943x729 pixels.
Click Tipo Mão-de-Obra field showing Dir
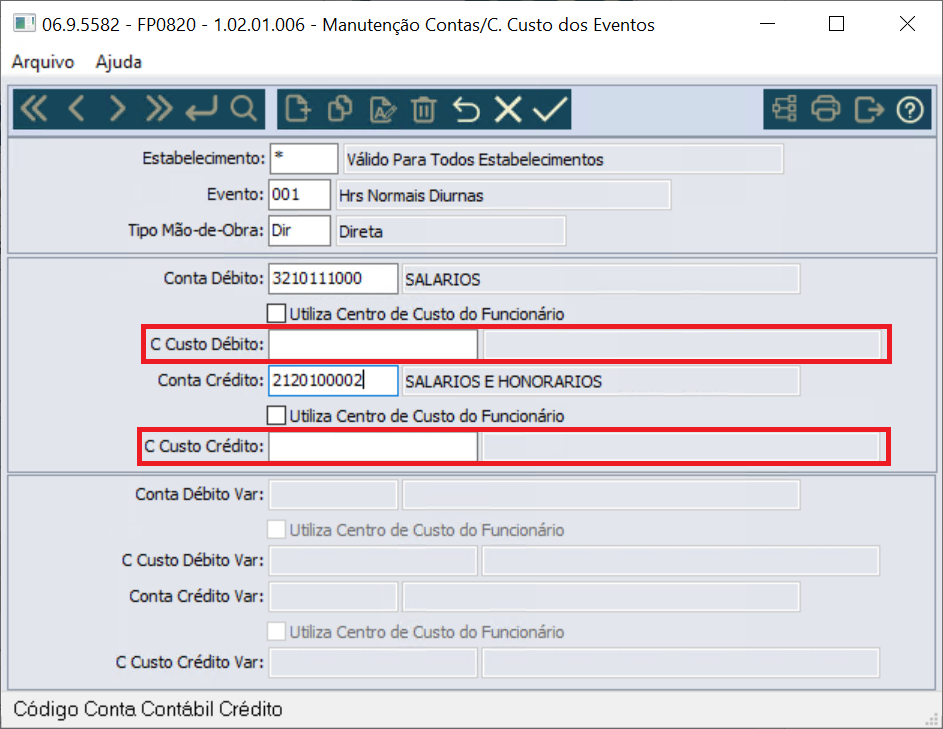click(x=299, y=230)
